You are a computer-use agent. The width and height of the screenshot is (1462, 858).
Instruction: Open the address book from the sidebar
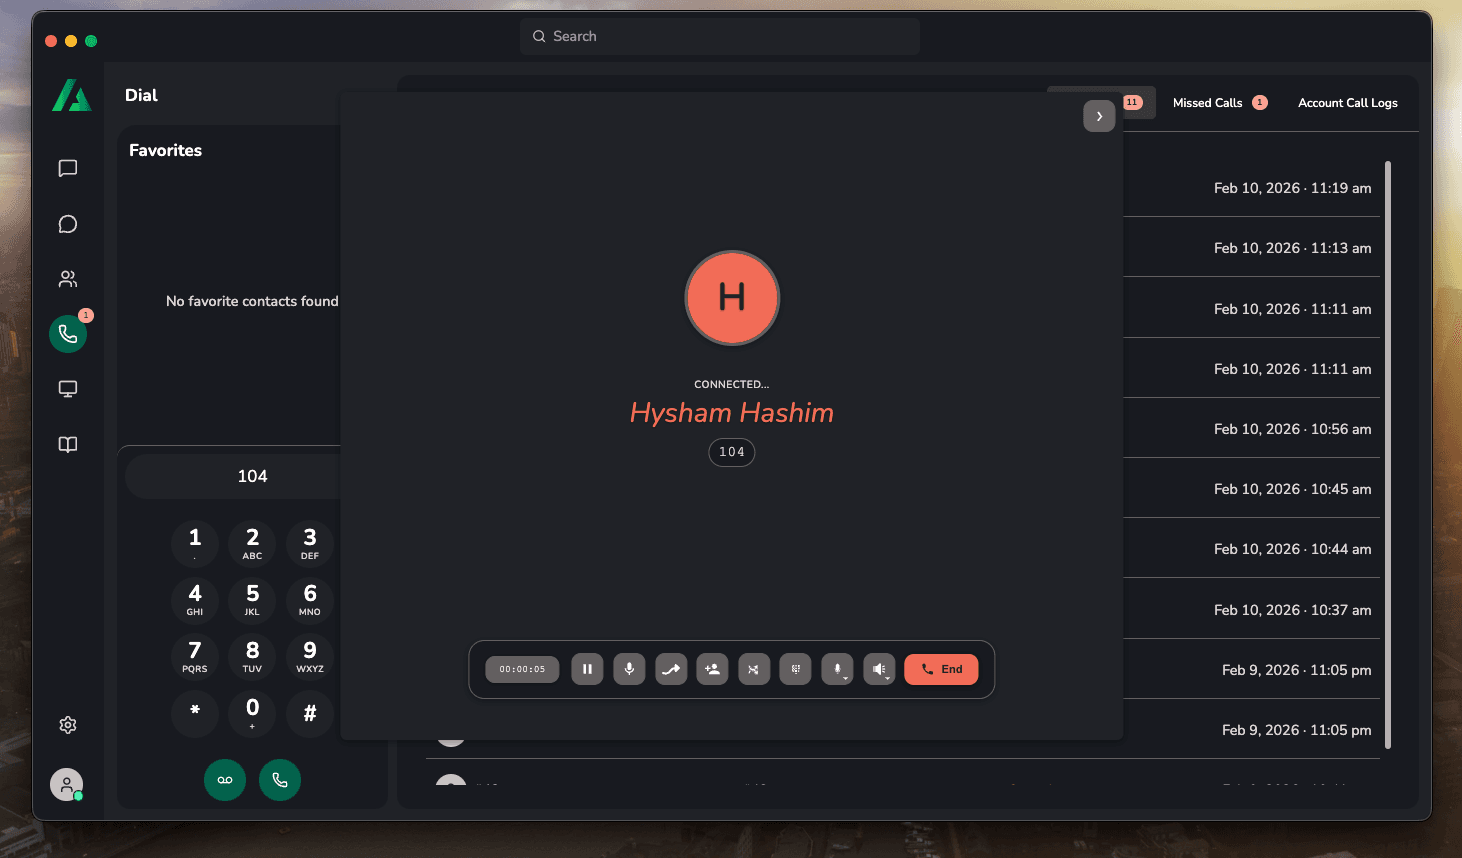pyautogui.click(x=67, y=444)
